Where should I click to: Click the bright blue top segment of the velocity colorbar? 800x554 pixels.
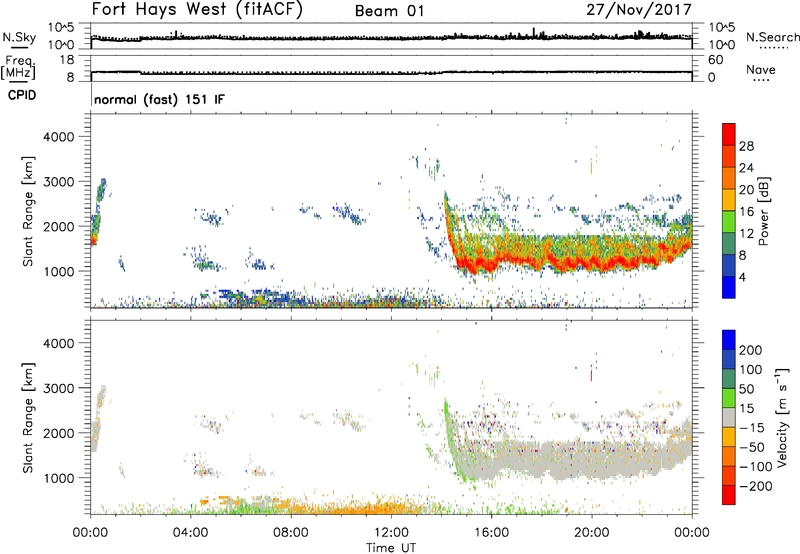pyautogui.click(x=729, y=340)
